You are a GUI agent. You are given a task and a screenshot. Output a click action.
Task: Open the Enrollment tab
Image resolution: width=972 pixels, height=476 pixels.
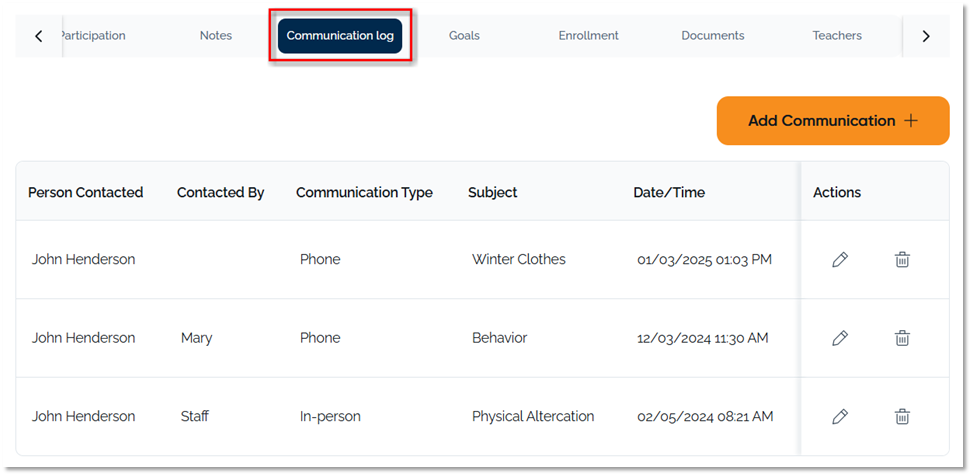(x=588, y=36)
